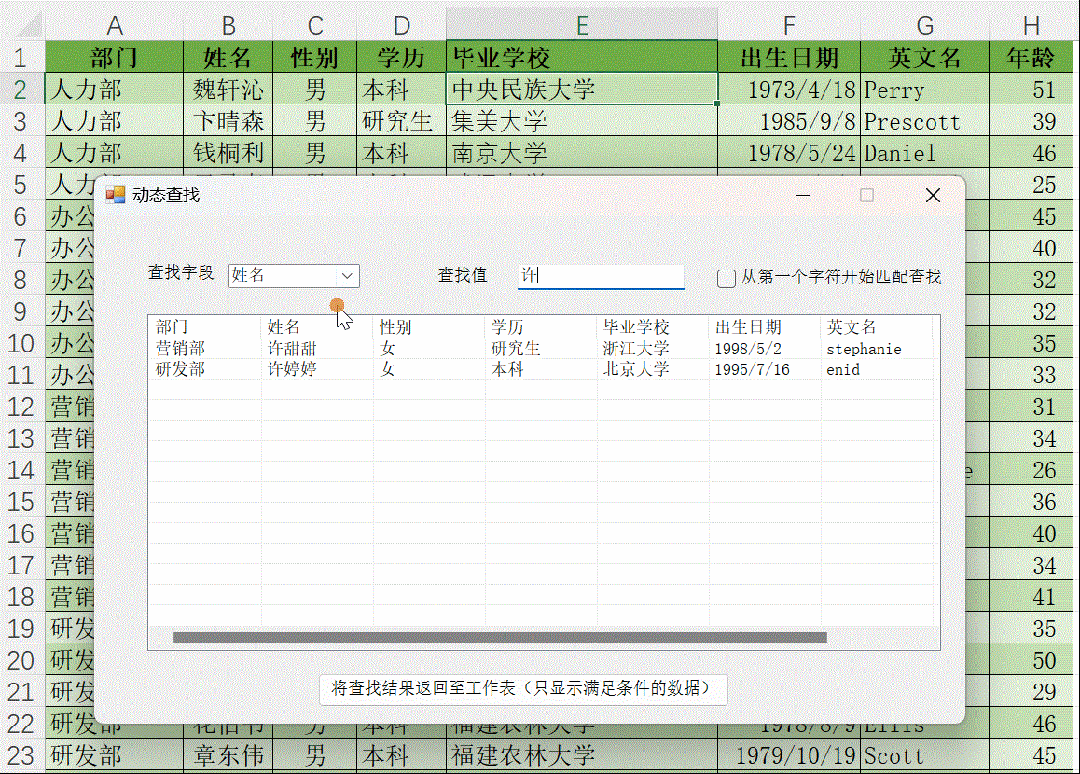Image resolution: width=1080 pixels, height=774 pixels.
Task: Select column A header in the worksheet
Action: [114, 25]
